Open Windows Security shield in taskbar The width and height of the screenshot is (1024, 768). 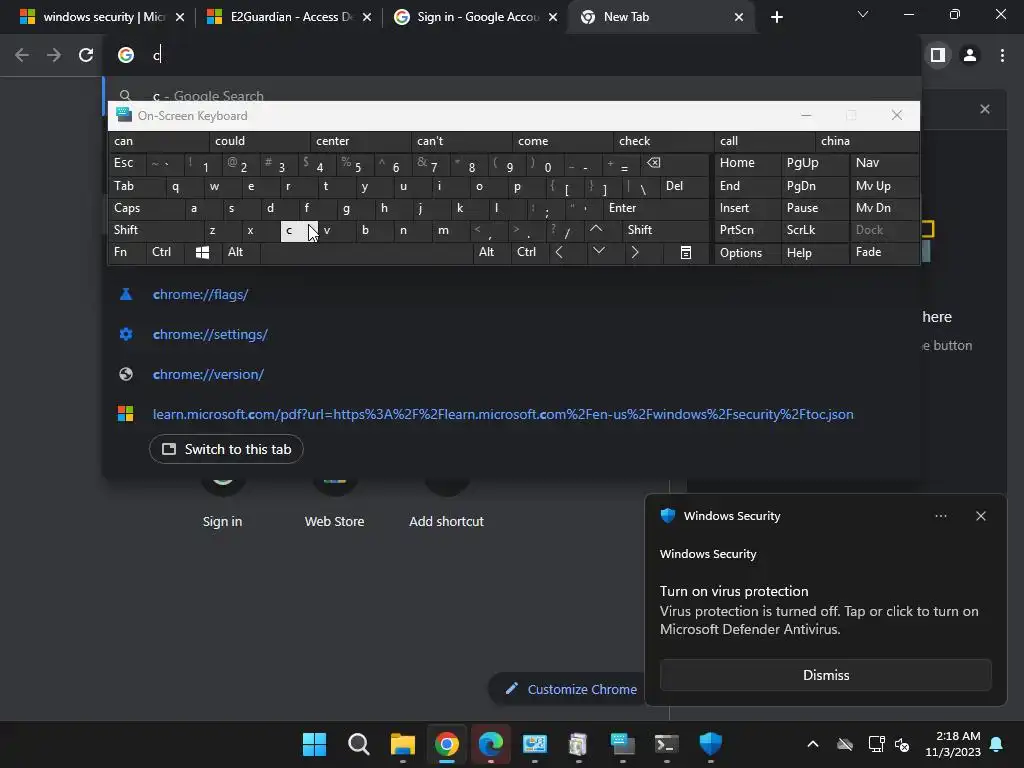(711, 744)
